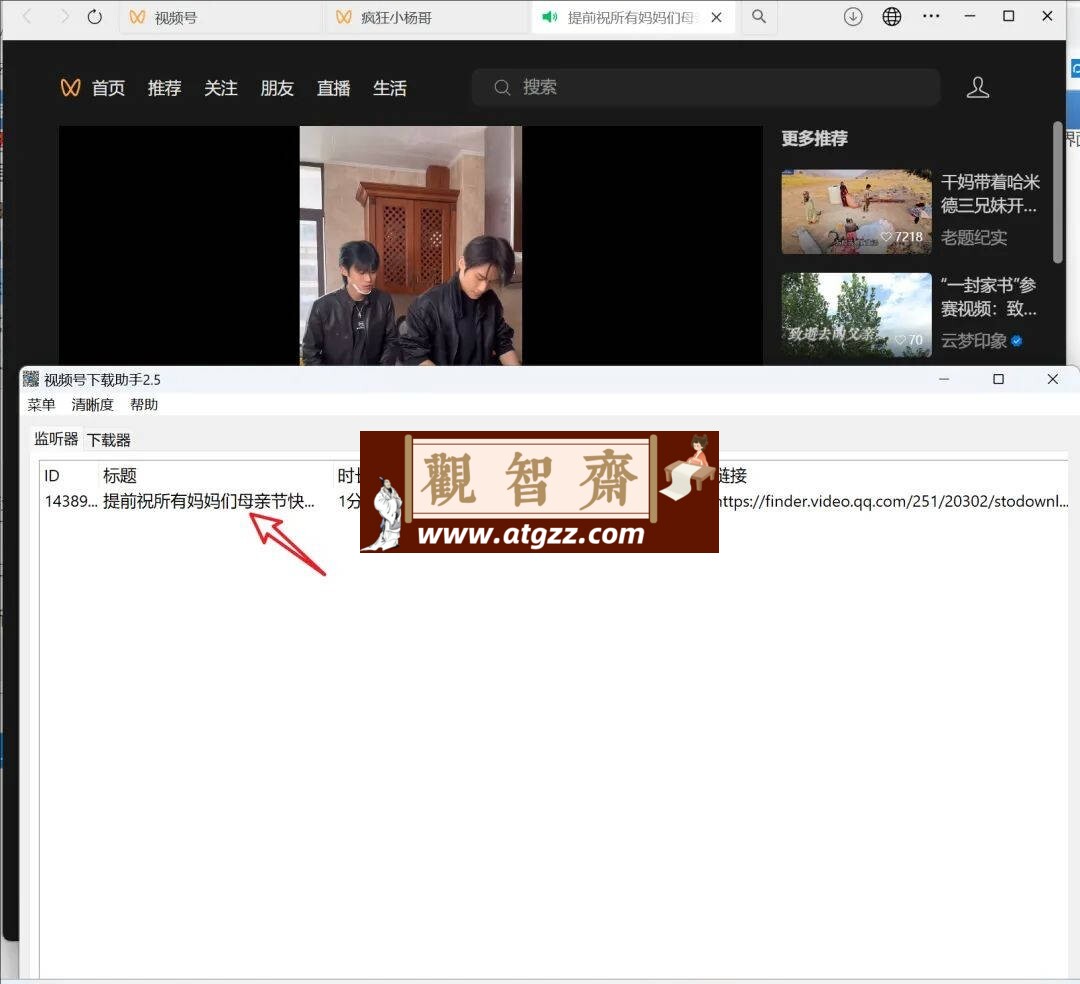Switch to the 视频号 browser tab
The height and width of the screenshot is (984, 1080).
(x=220, y=17)
